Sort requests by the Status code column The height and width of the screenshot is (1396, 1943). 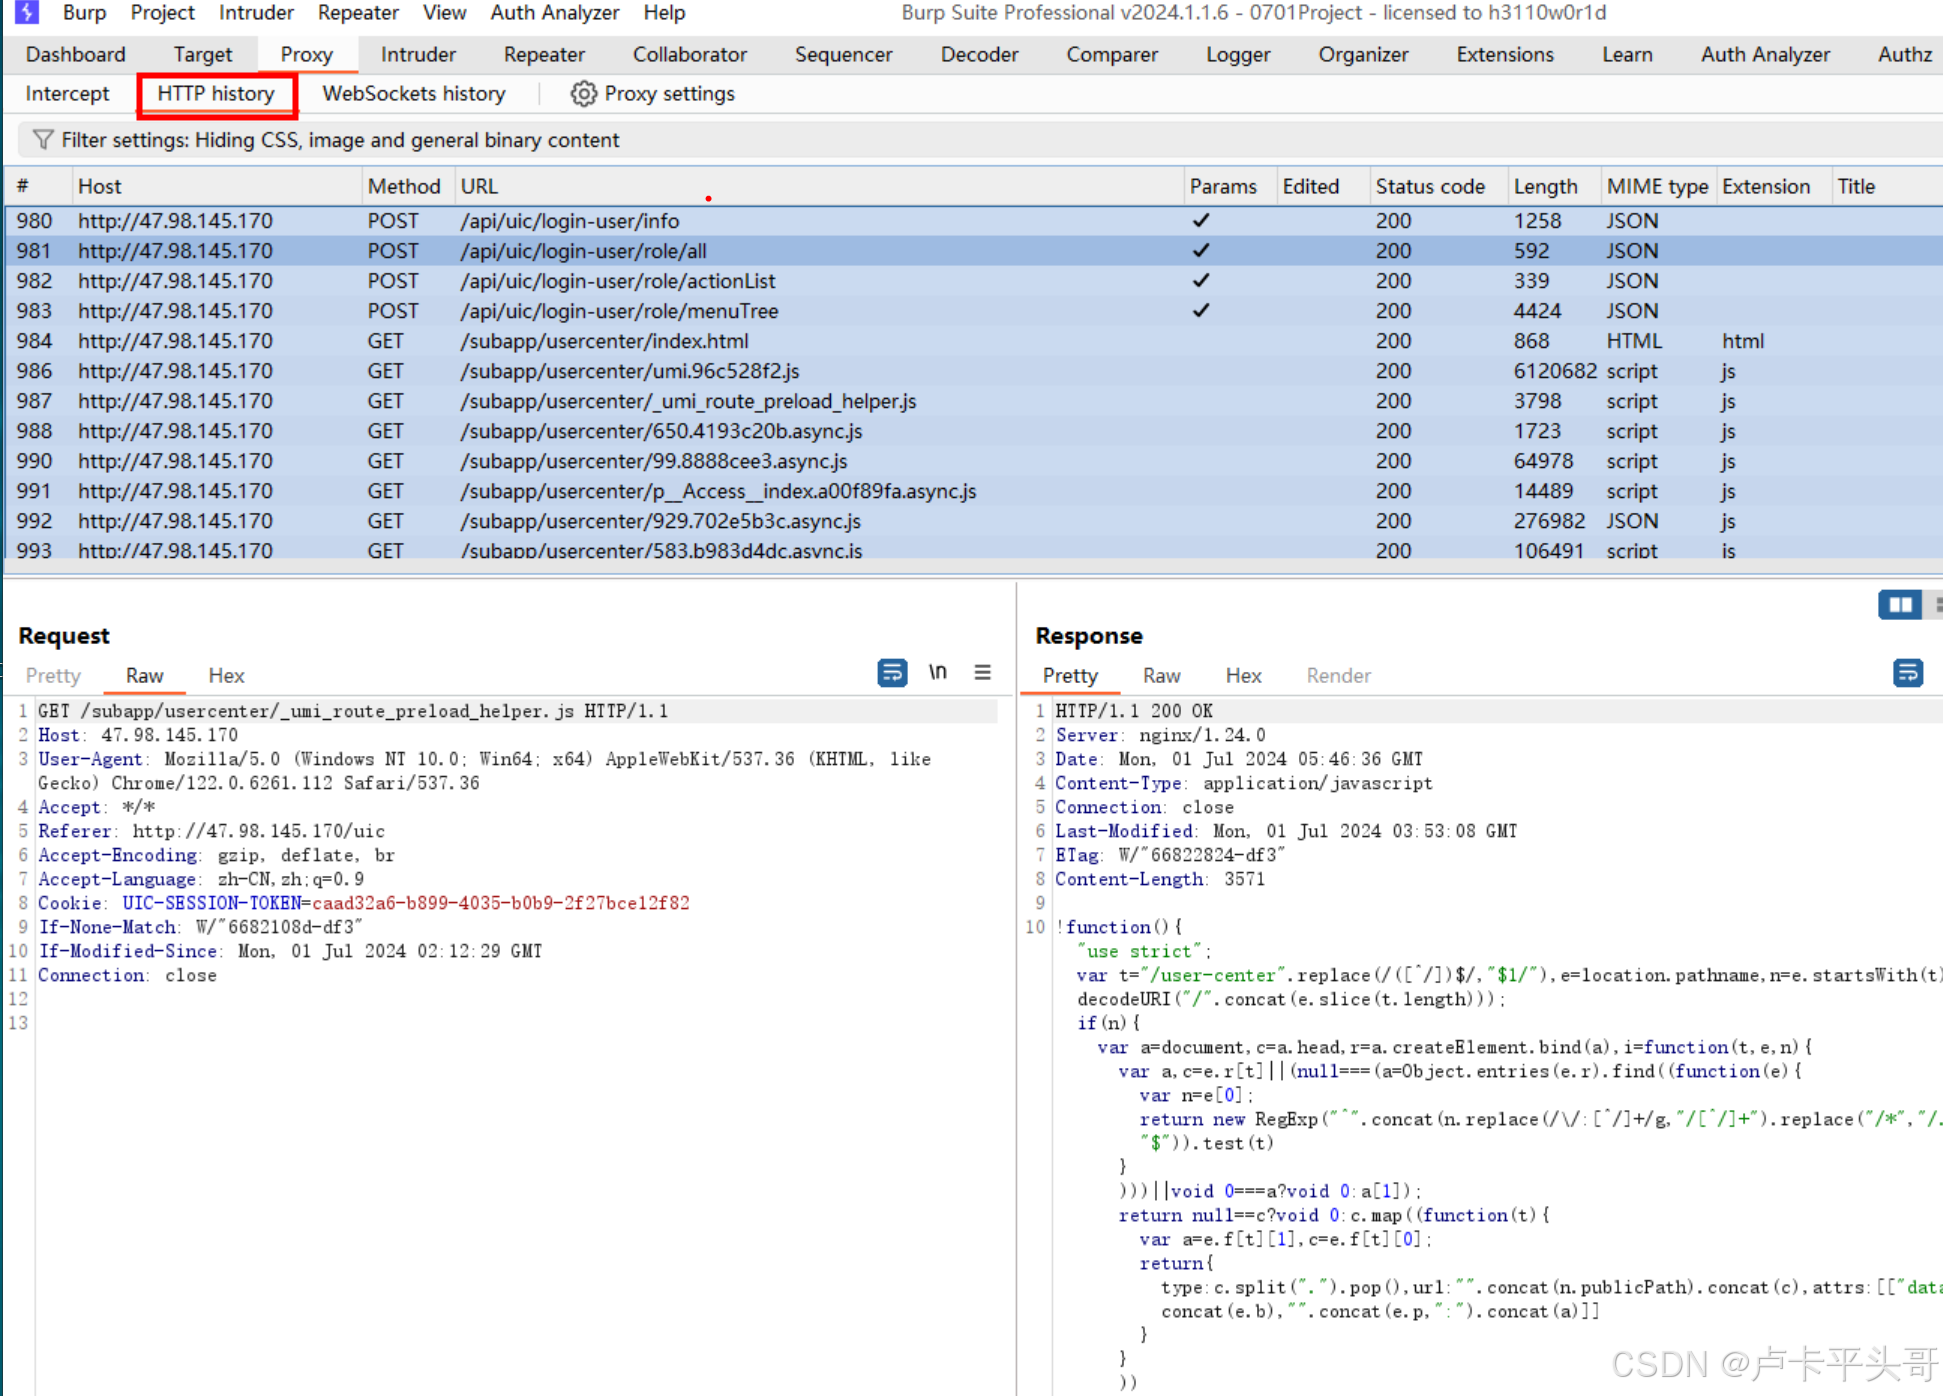(1431, 185)
